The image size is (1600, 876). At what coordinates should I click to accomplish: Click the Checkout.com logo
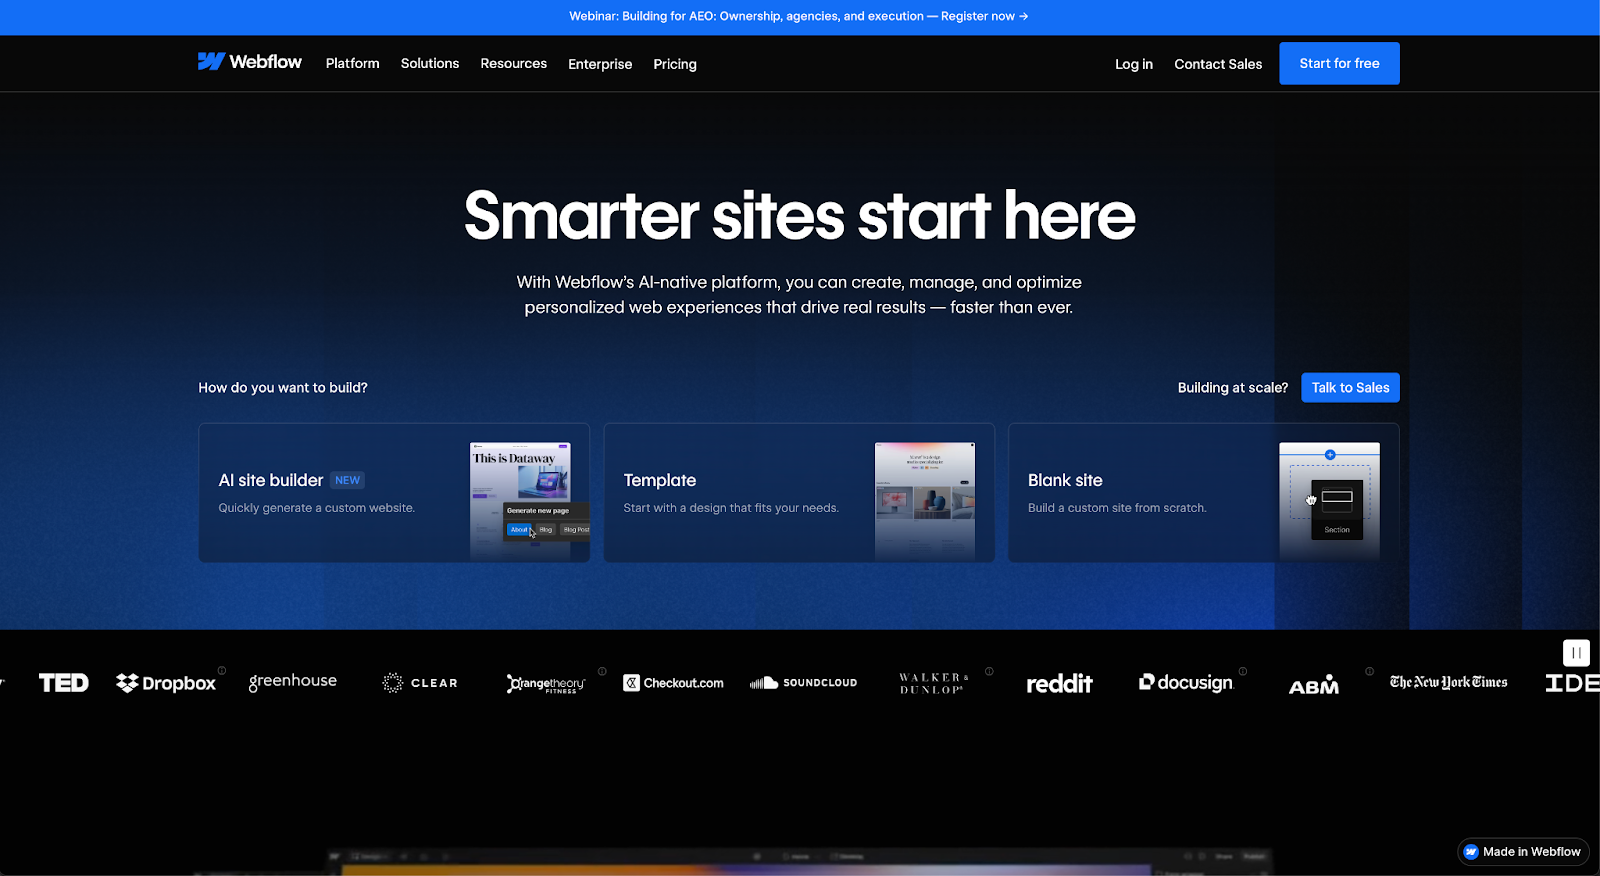(673, 683)
